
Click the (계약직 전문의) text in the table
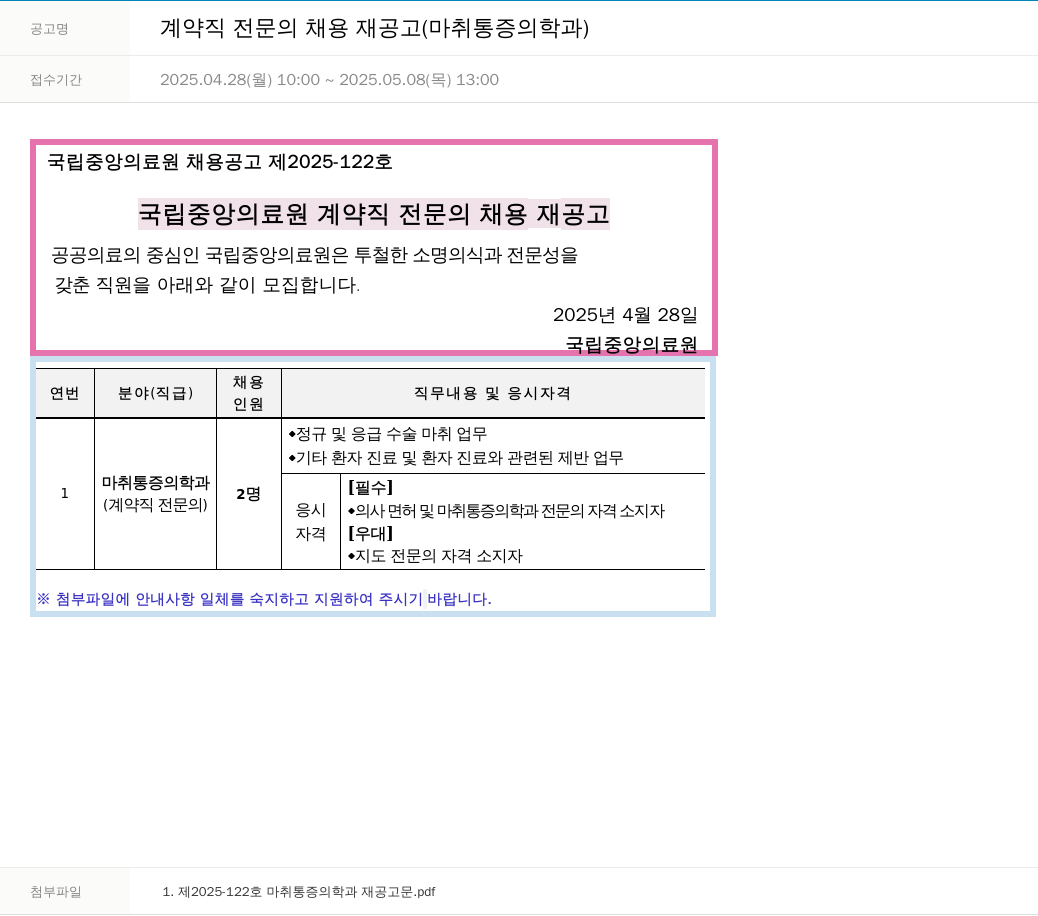[x=156, y=505]
